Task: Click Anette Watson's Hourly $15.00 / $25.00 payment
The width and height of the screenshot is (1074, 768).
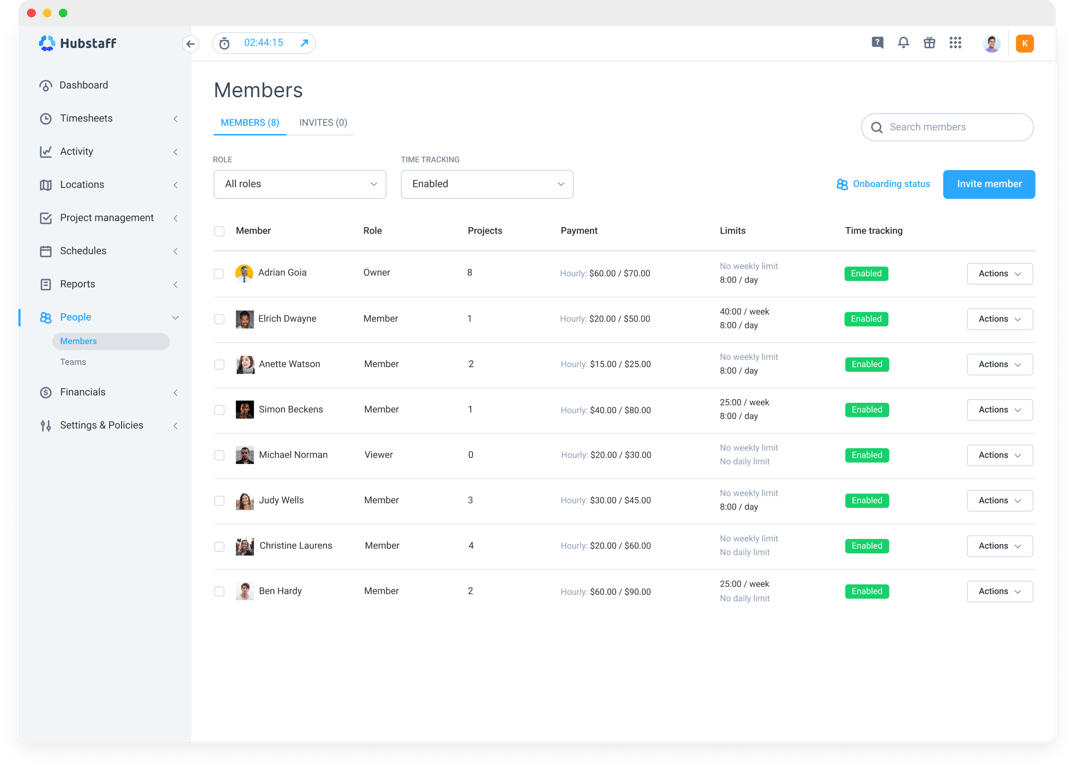Action: [x=605, y=364]
